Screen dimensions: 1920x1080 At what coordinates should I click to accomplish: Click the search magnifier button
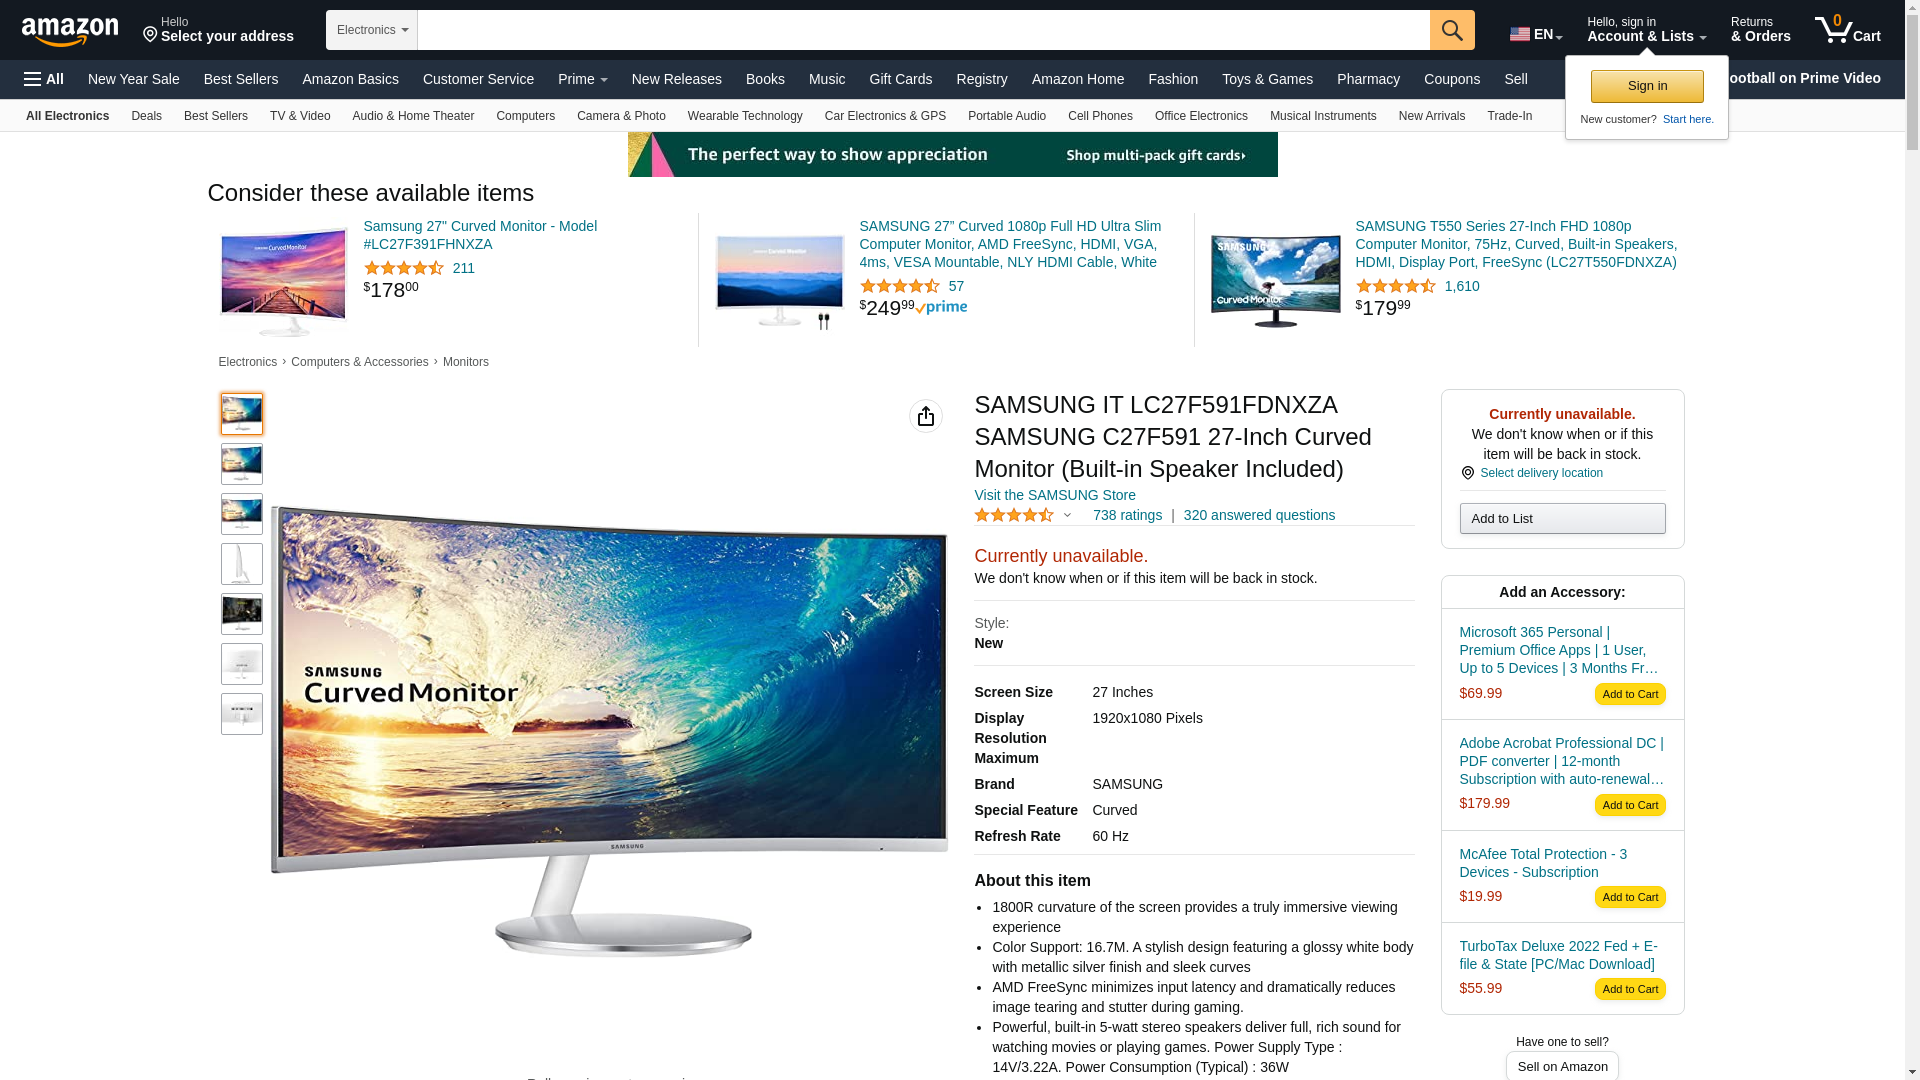coord(1452,30)
